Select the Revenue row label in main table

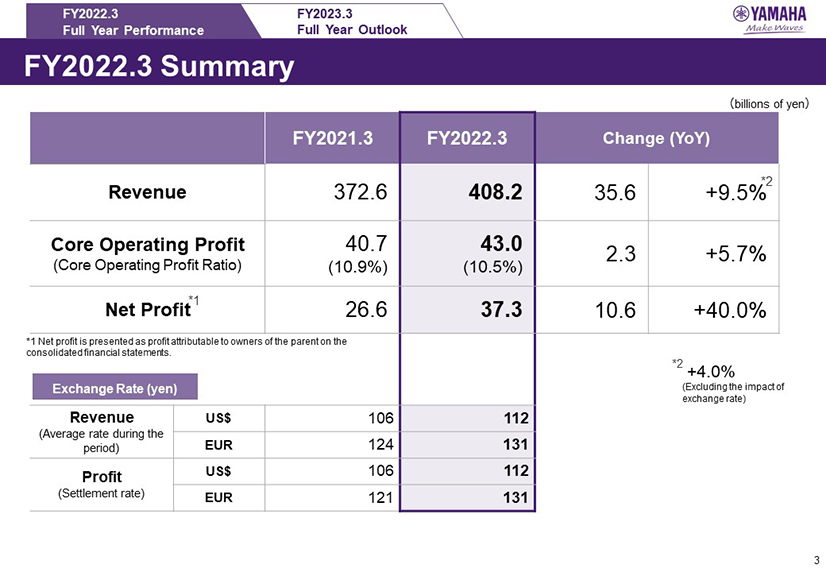pyautogui.click(x=147, y=194)
